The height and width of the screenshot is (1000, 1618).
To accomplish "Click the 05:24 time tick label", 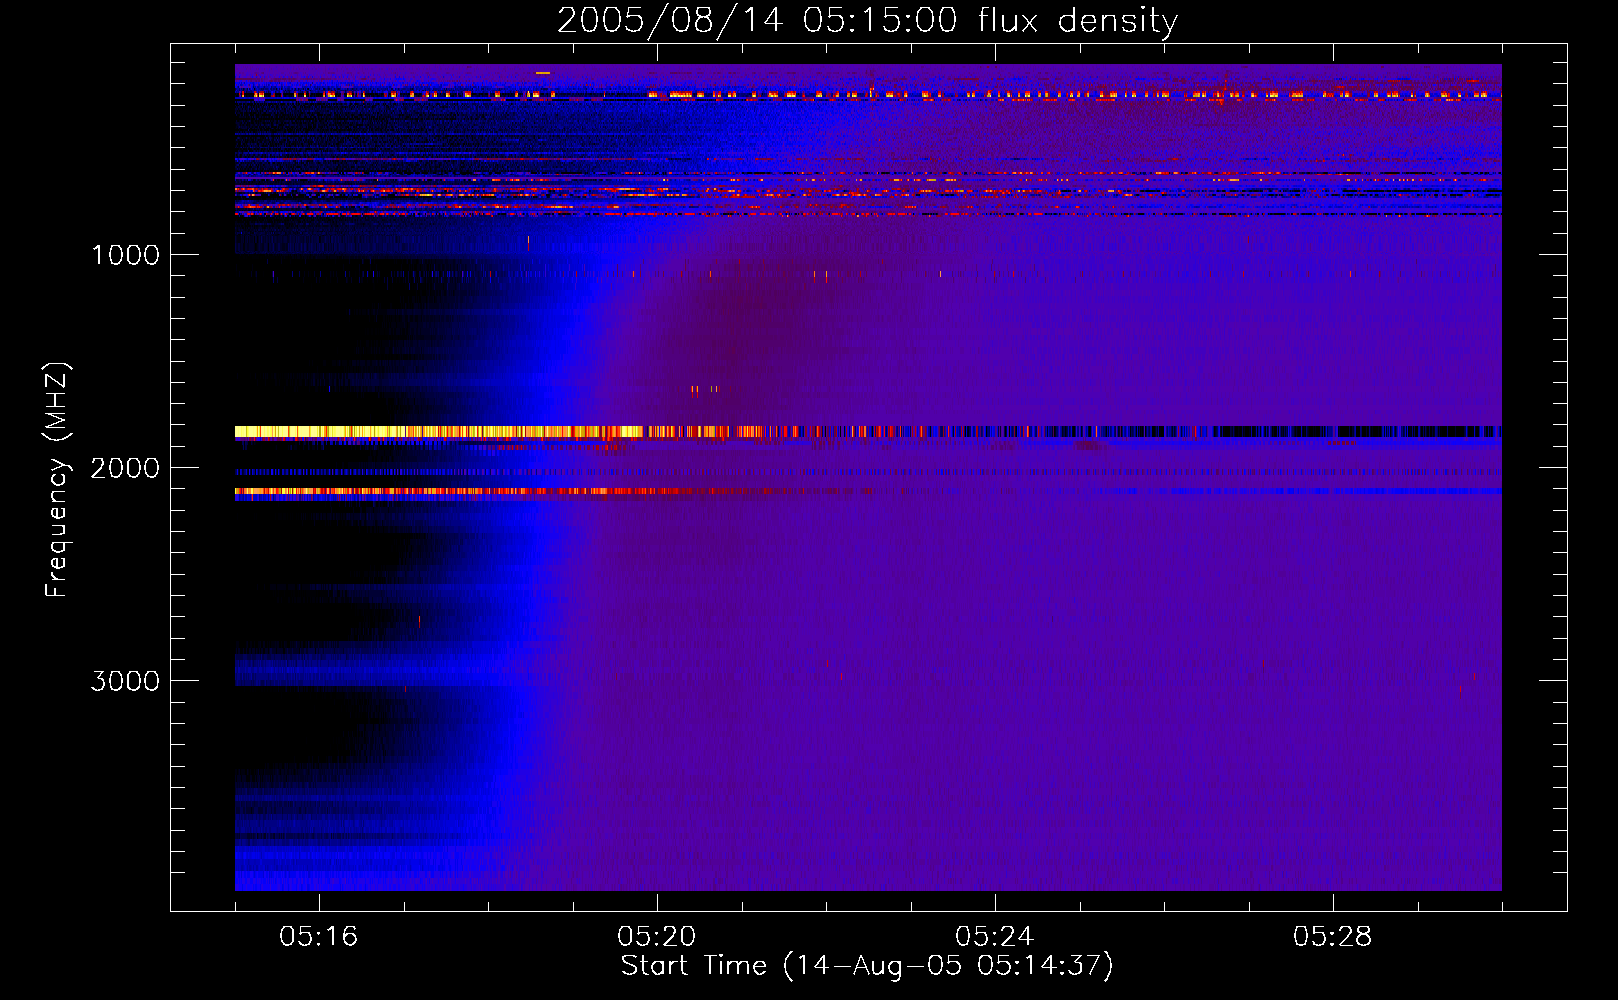I will click(x=995, y=937).
